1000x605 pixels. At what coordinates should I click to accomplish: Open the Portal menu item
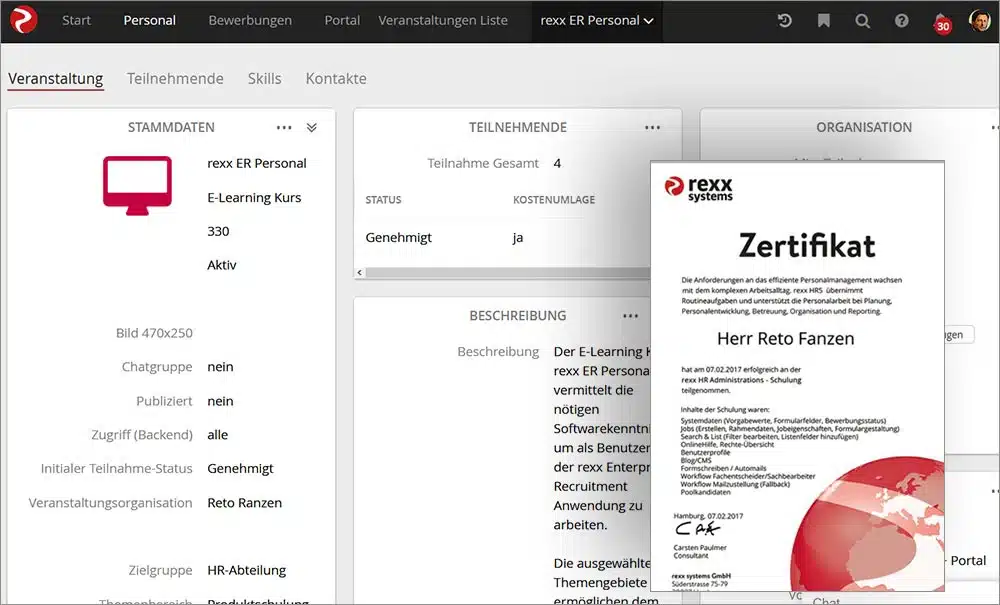click(342, 20)
